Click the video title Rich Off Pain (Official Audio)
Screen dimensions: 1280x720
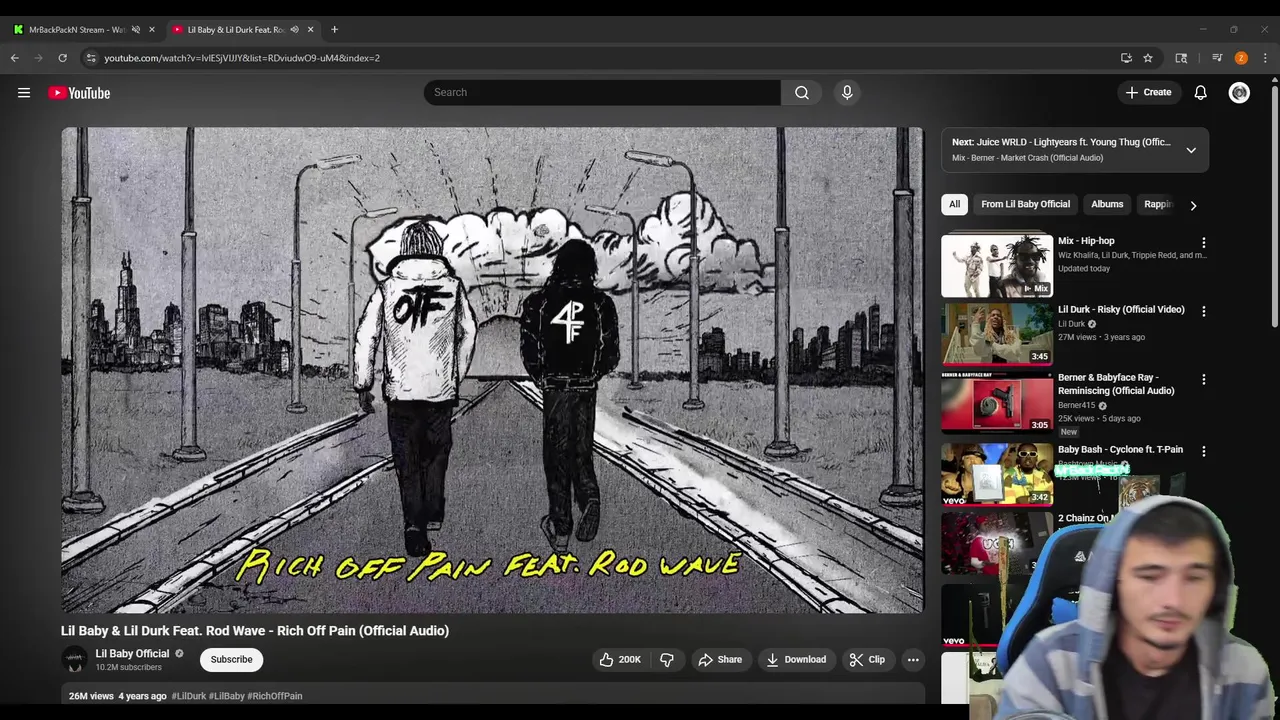(255, 631)
